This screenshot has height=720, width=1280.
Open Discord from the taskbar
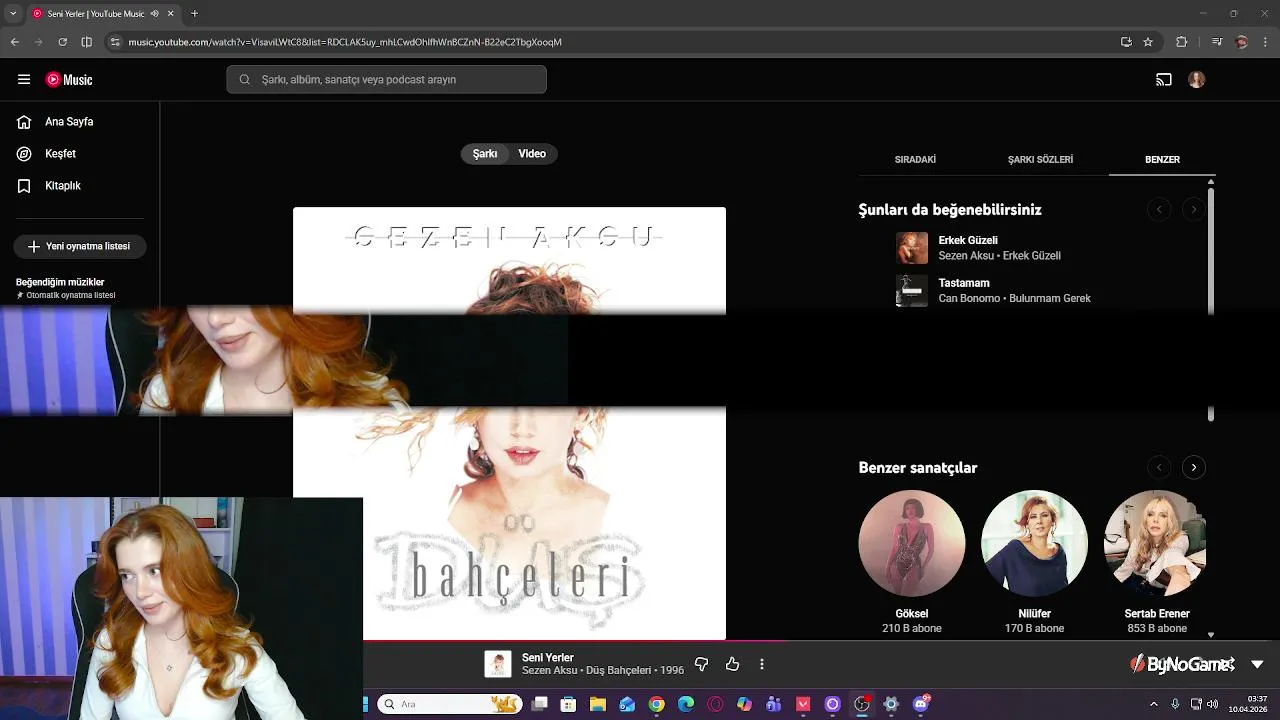tap(921, 704)
